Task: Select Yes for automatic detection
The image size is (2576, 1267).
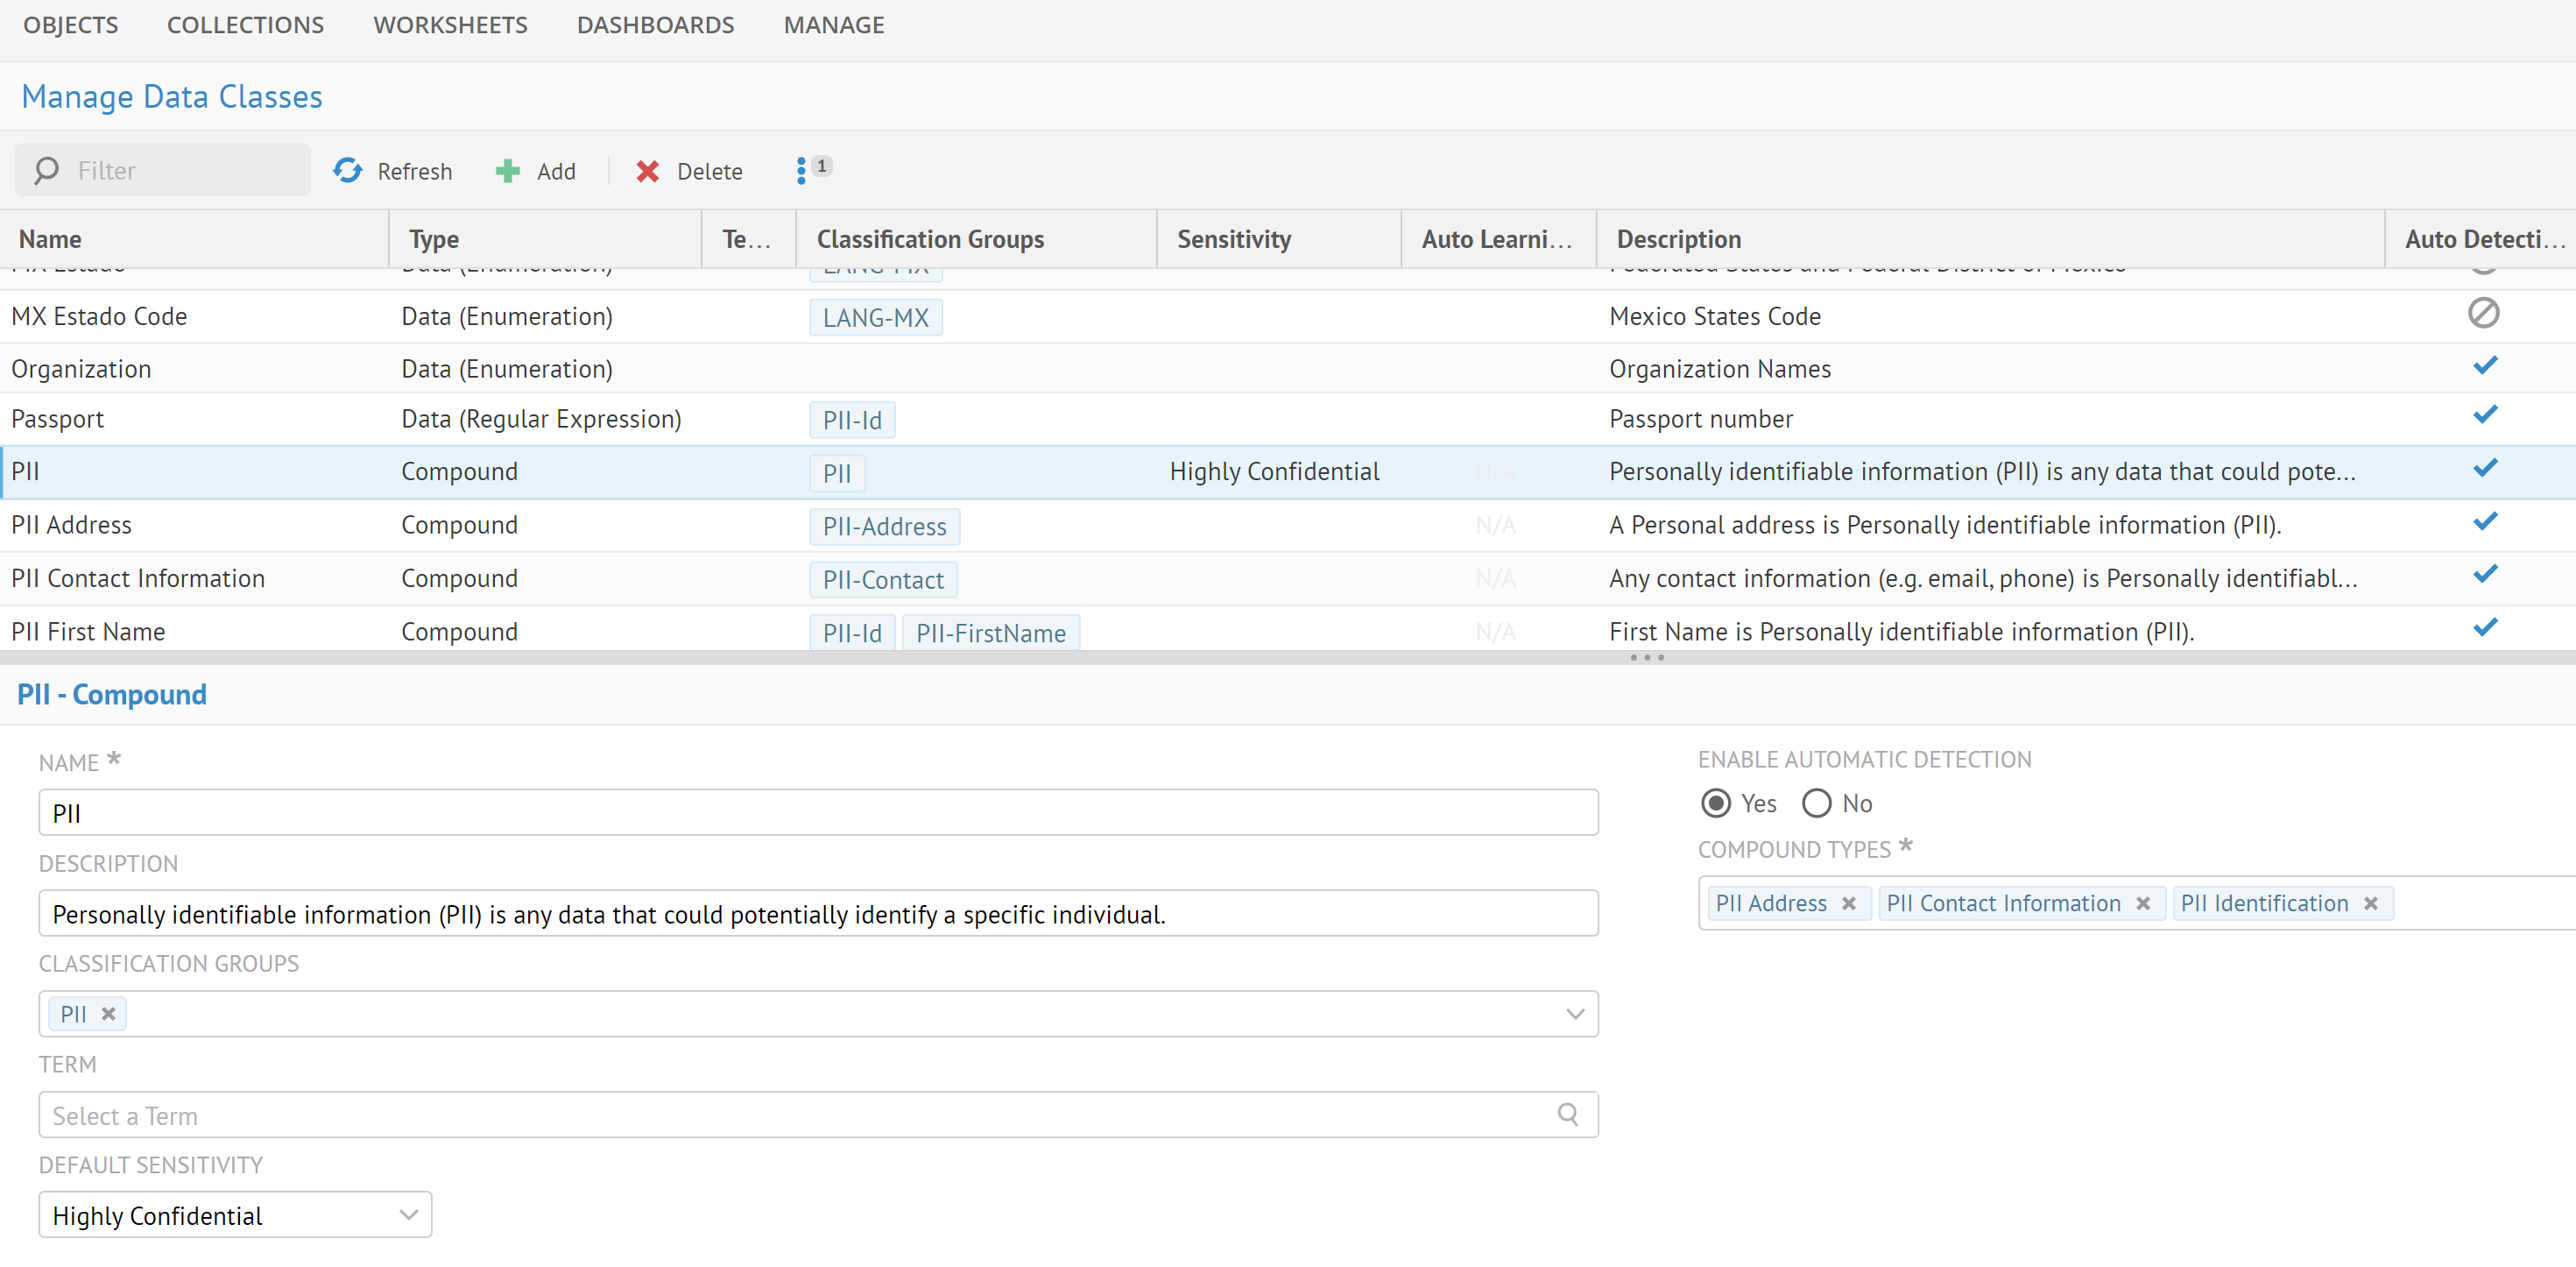Action: [x=1716, y=803]
